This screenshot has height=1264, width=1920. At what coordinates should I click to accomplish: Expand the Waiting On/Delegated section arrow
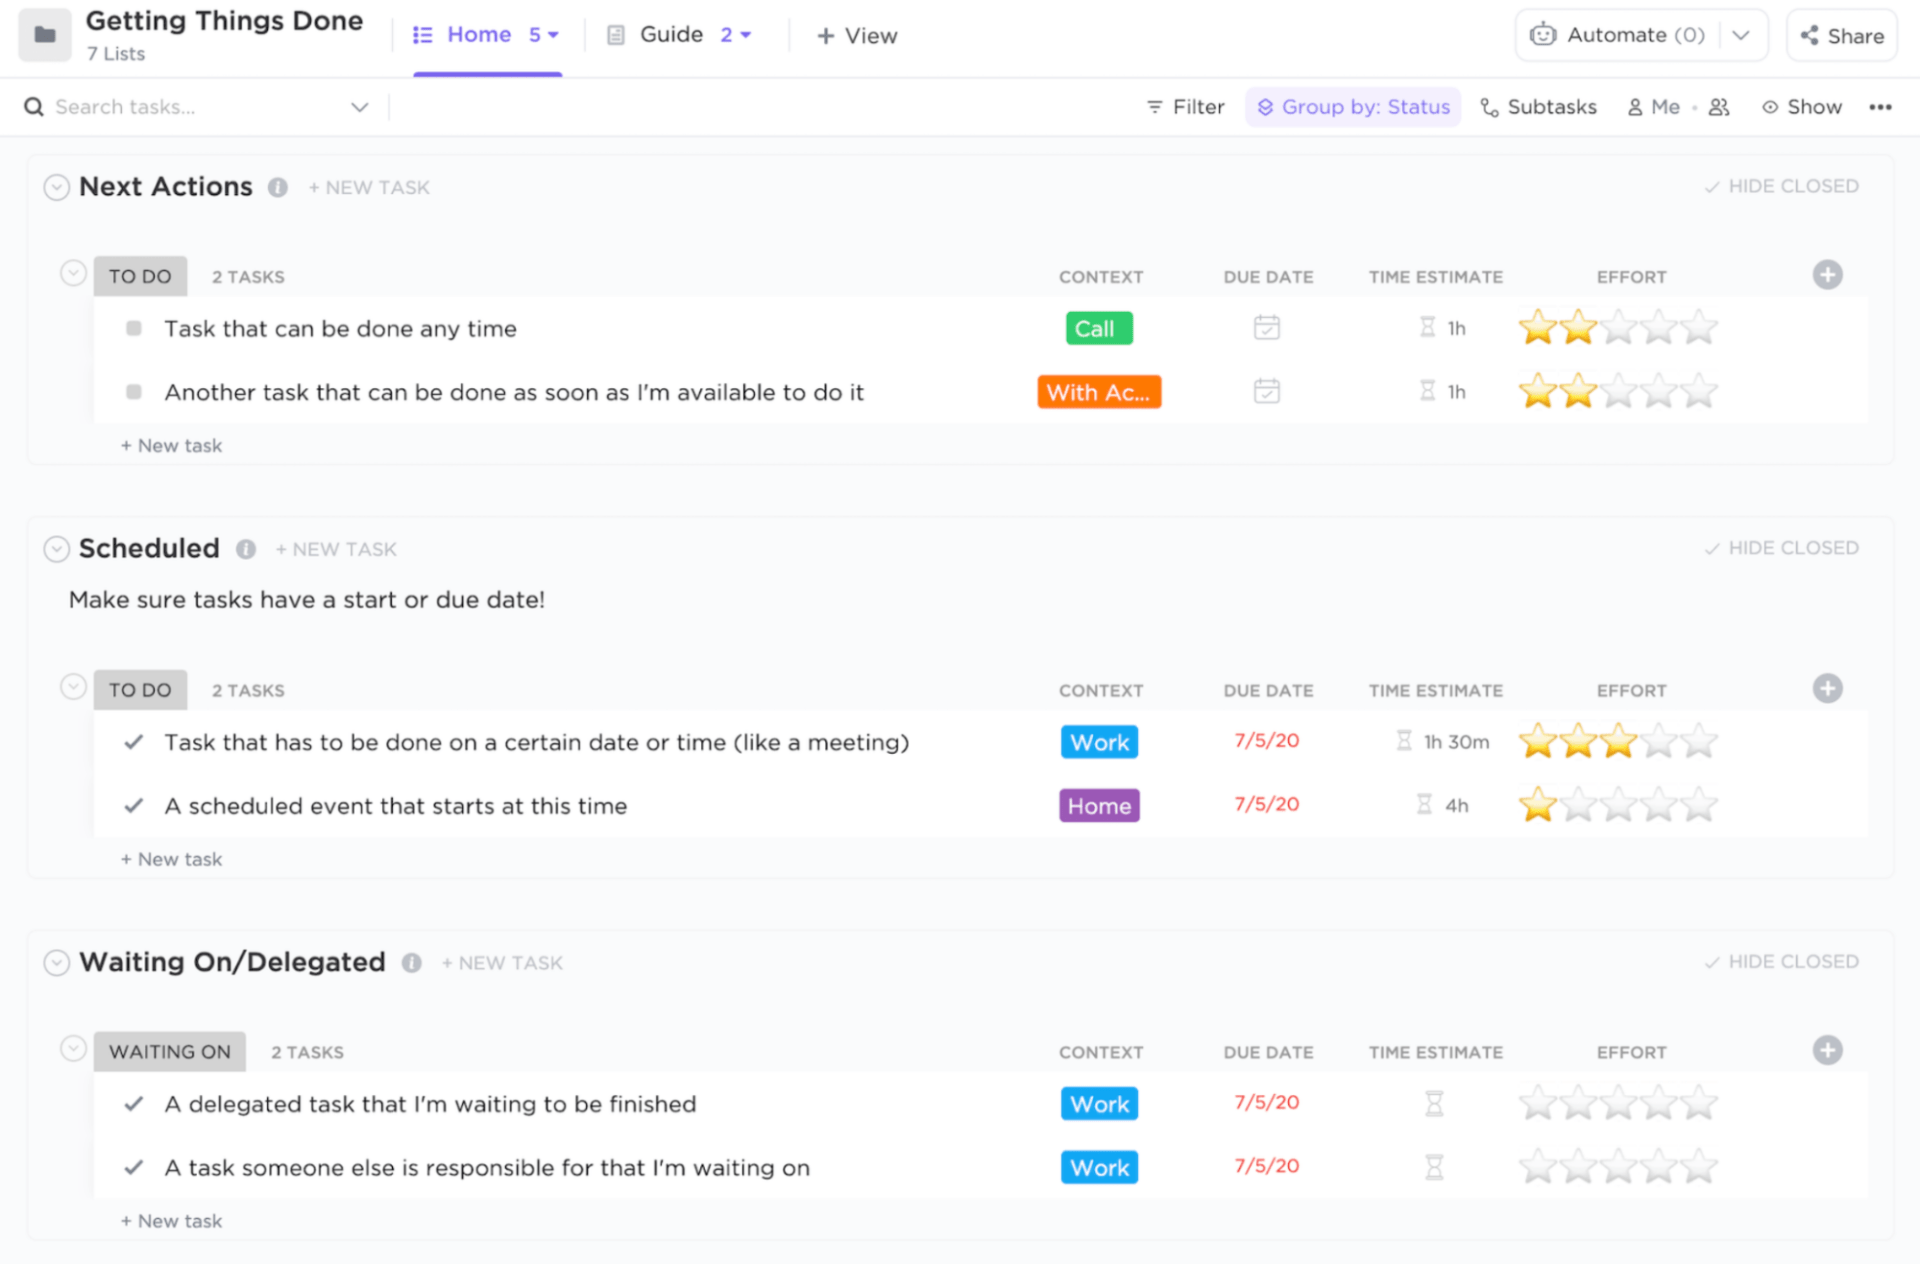[55, 962]
